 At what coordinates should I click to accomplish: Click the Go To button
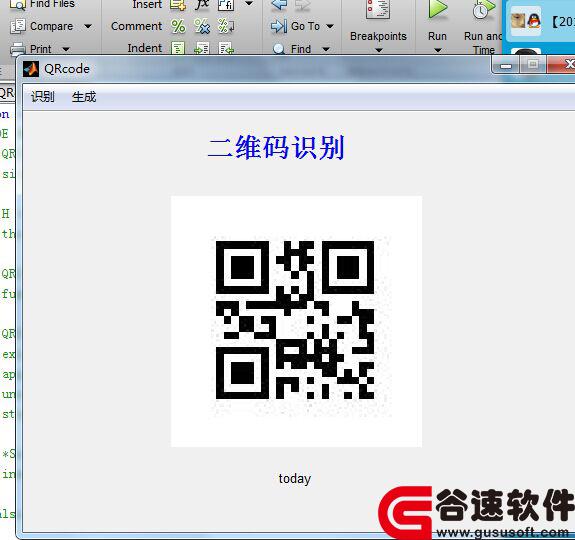[305, 26]
